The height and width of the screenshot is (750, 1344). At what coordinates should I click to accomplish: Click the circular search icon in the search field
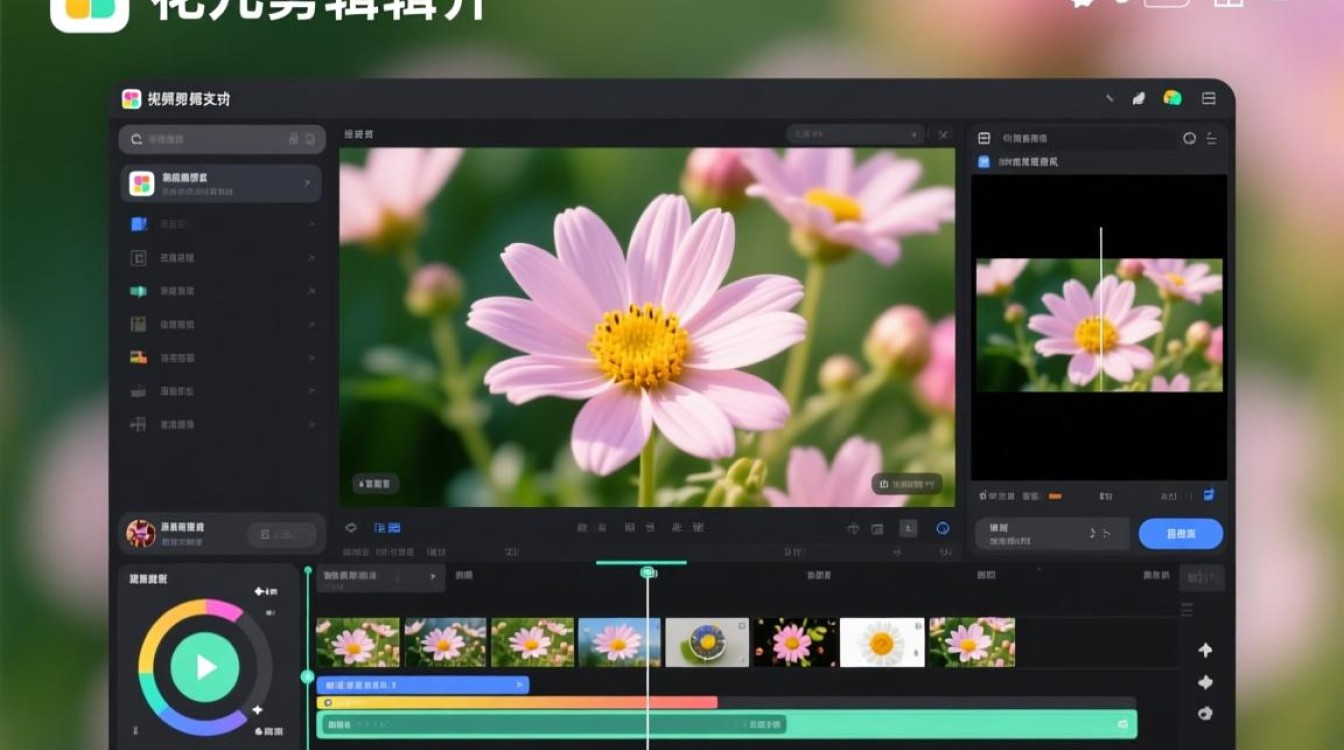(x=136, y=139)
